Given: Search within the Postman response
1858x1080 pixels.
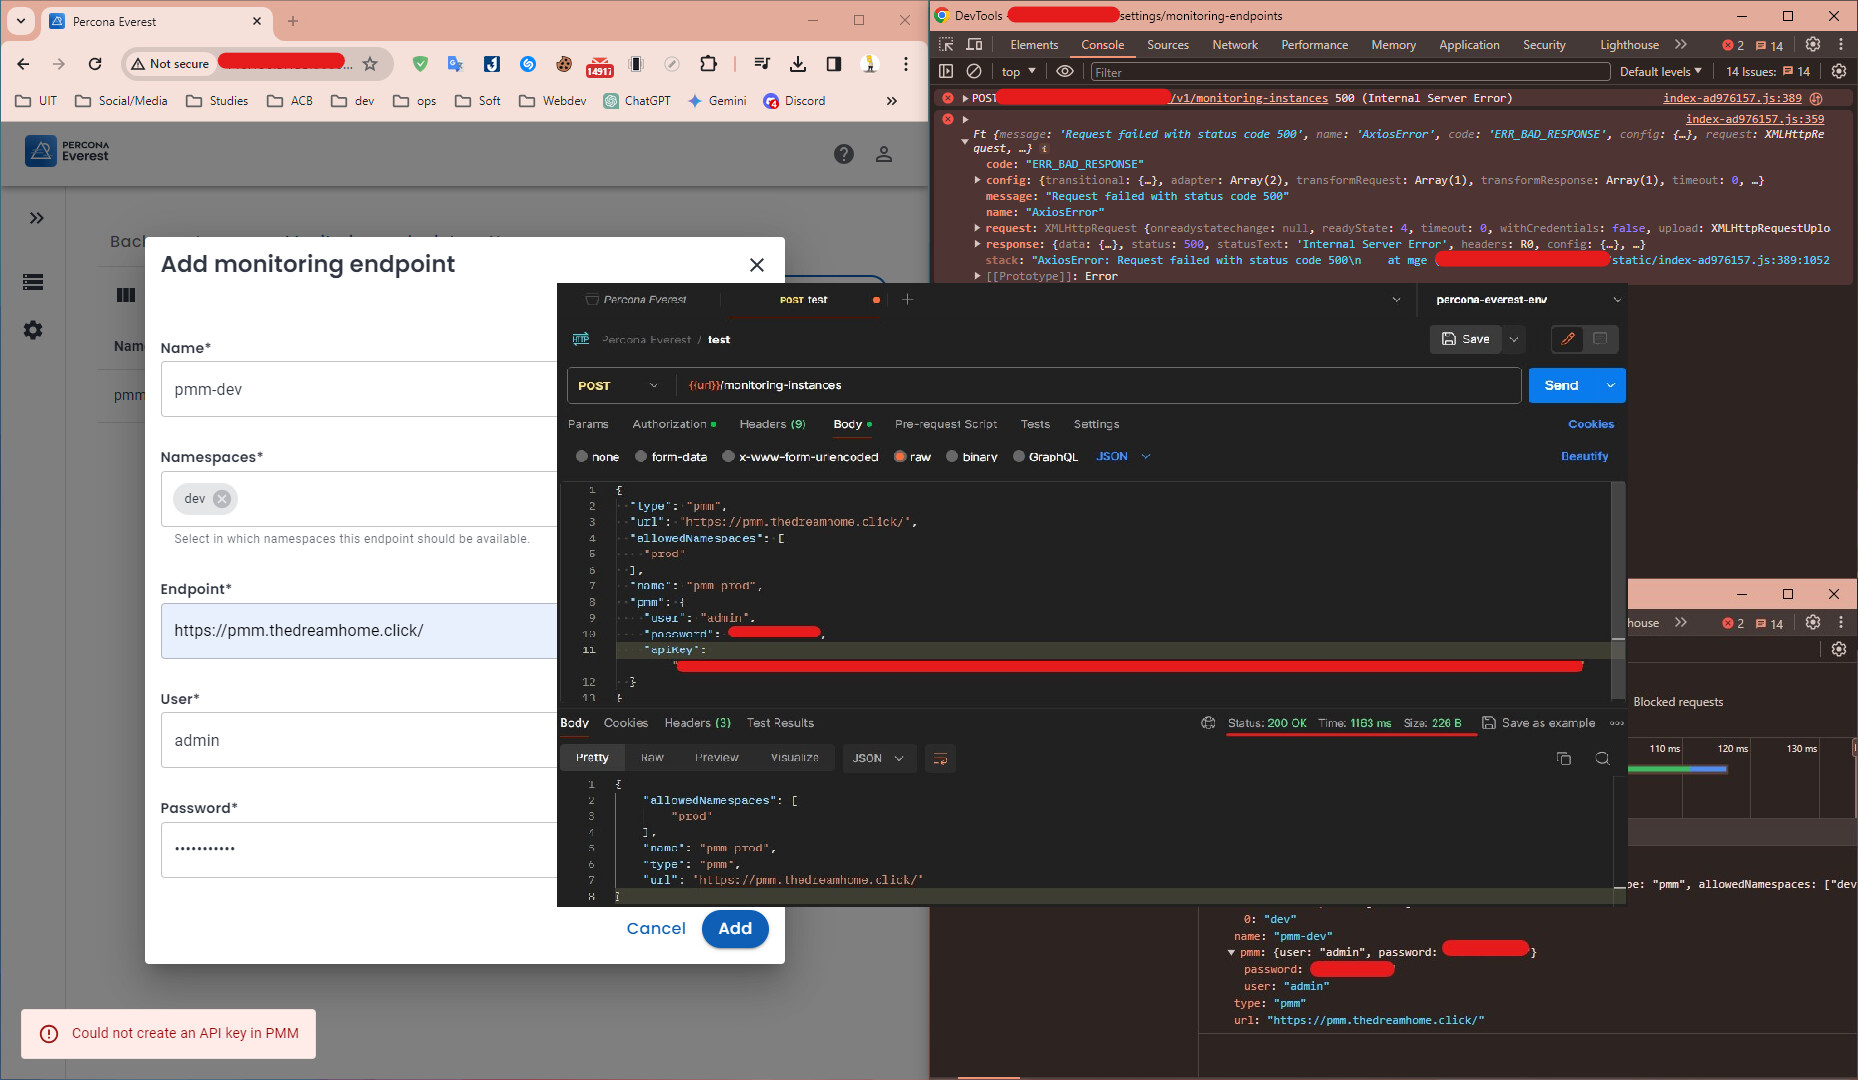Looking at the screenshot, I should (x=1602, y=758).
